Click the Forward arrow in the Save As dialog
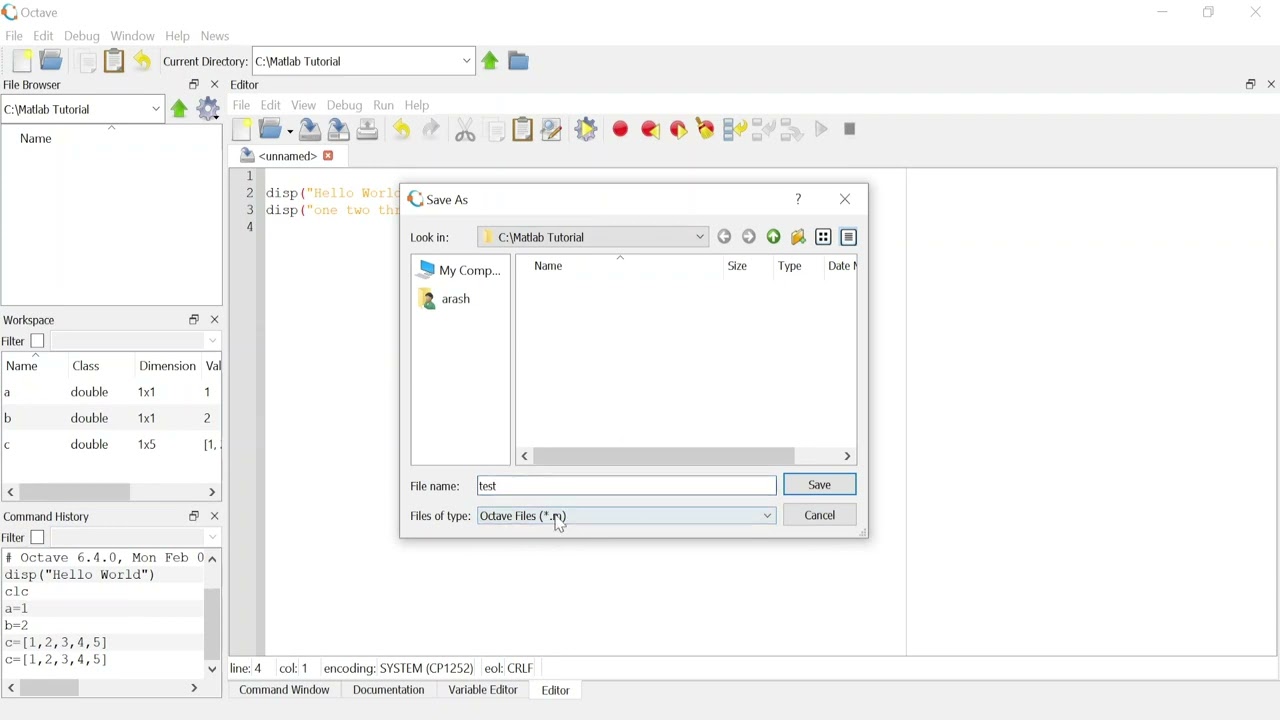 (x=749, y=237)
